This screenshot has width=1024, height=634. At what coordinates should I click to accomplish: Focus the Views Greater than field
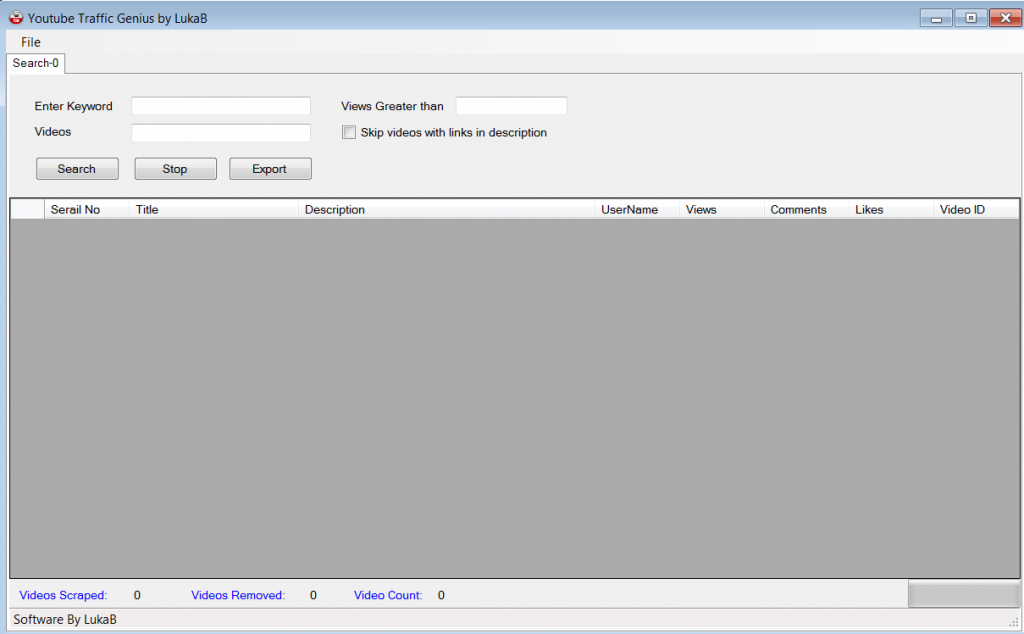click(x=511, y=106)
